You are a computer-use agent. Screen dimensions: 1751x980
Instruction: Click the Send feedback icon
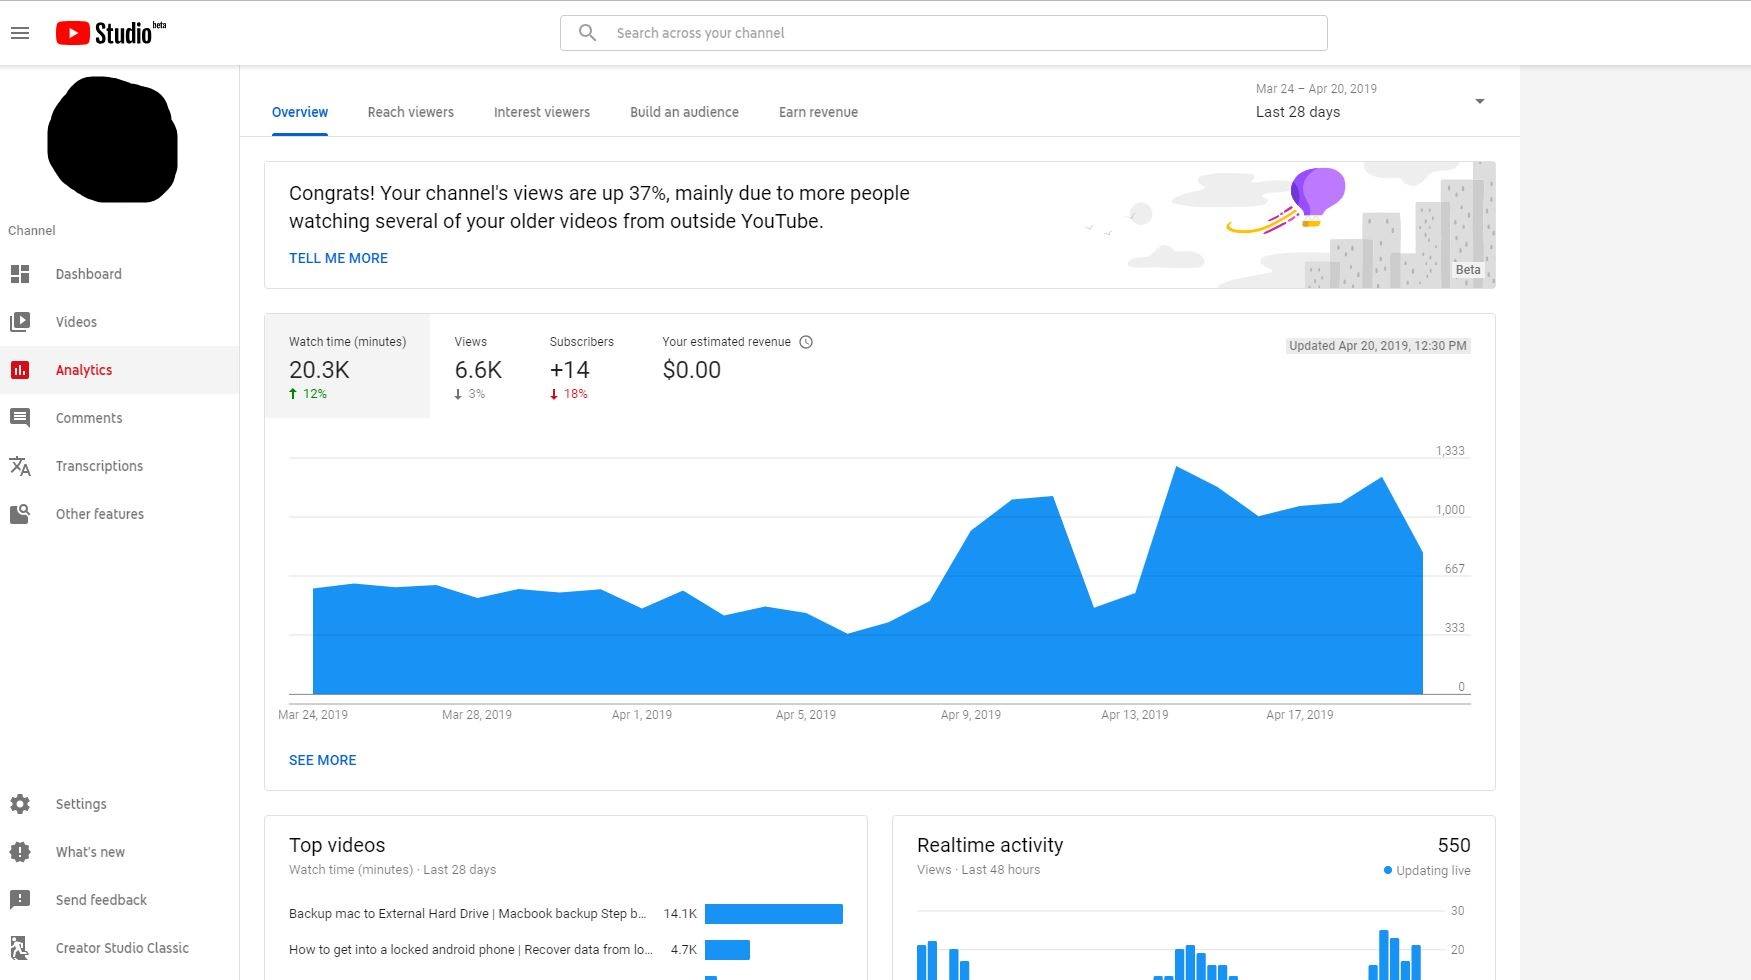click(x=20, y=900)
